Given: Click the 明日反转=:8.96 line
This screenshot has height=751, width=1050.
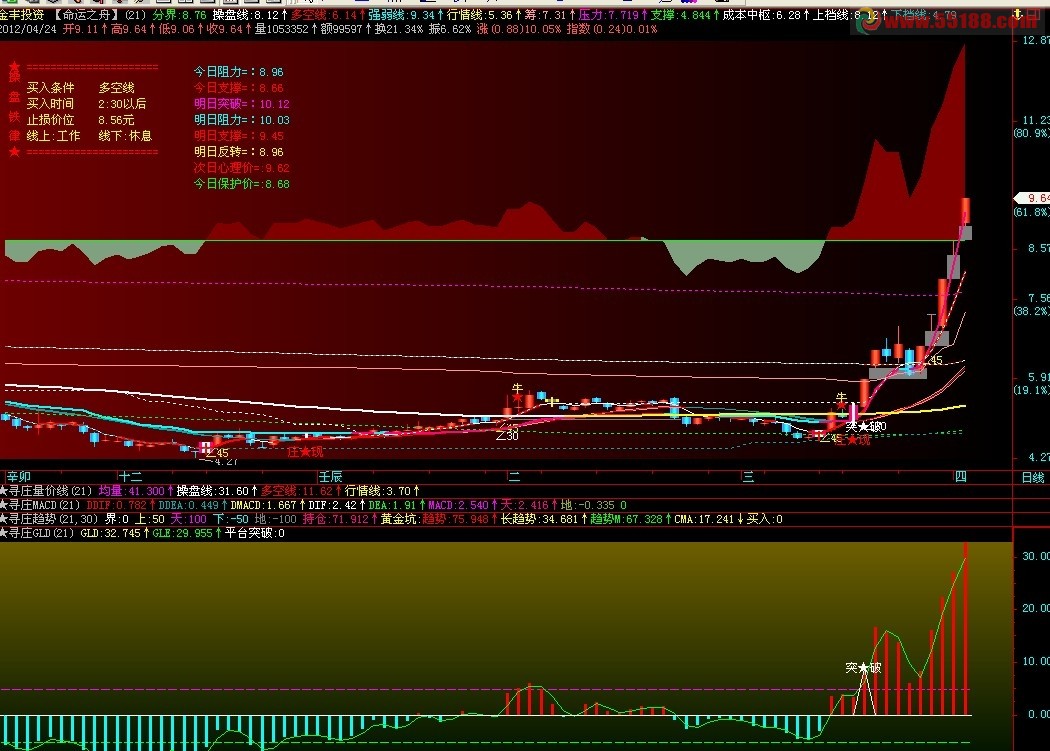Looking at the screenshot, I should pyautogui.click(x=238, y=152).
